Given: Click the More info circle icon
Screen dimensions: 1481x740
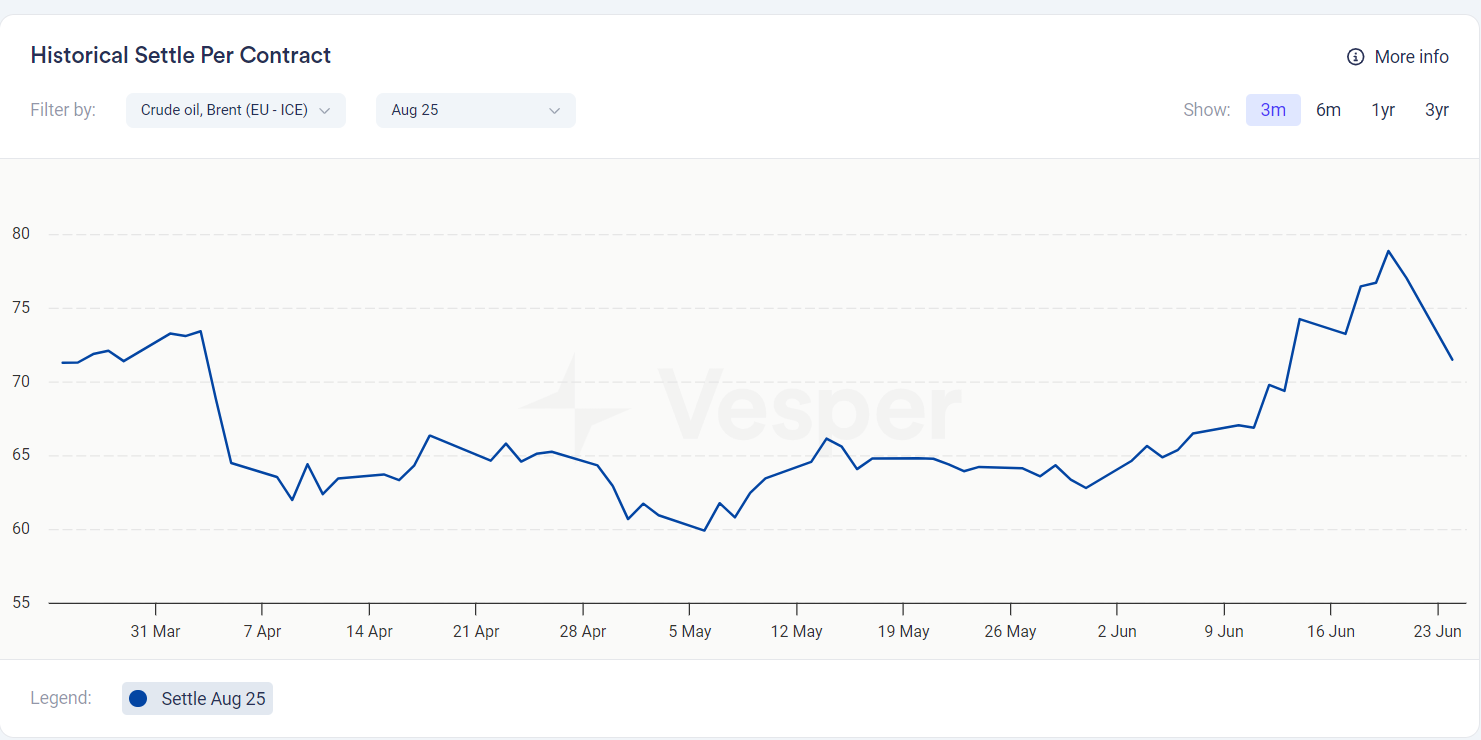Looking at the screenshot, I should tap(1355, 57).
